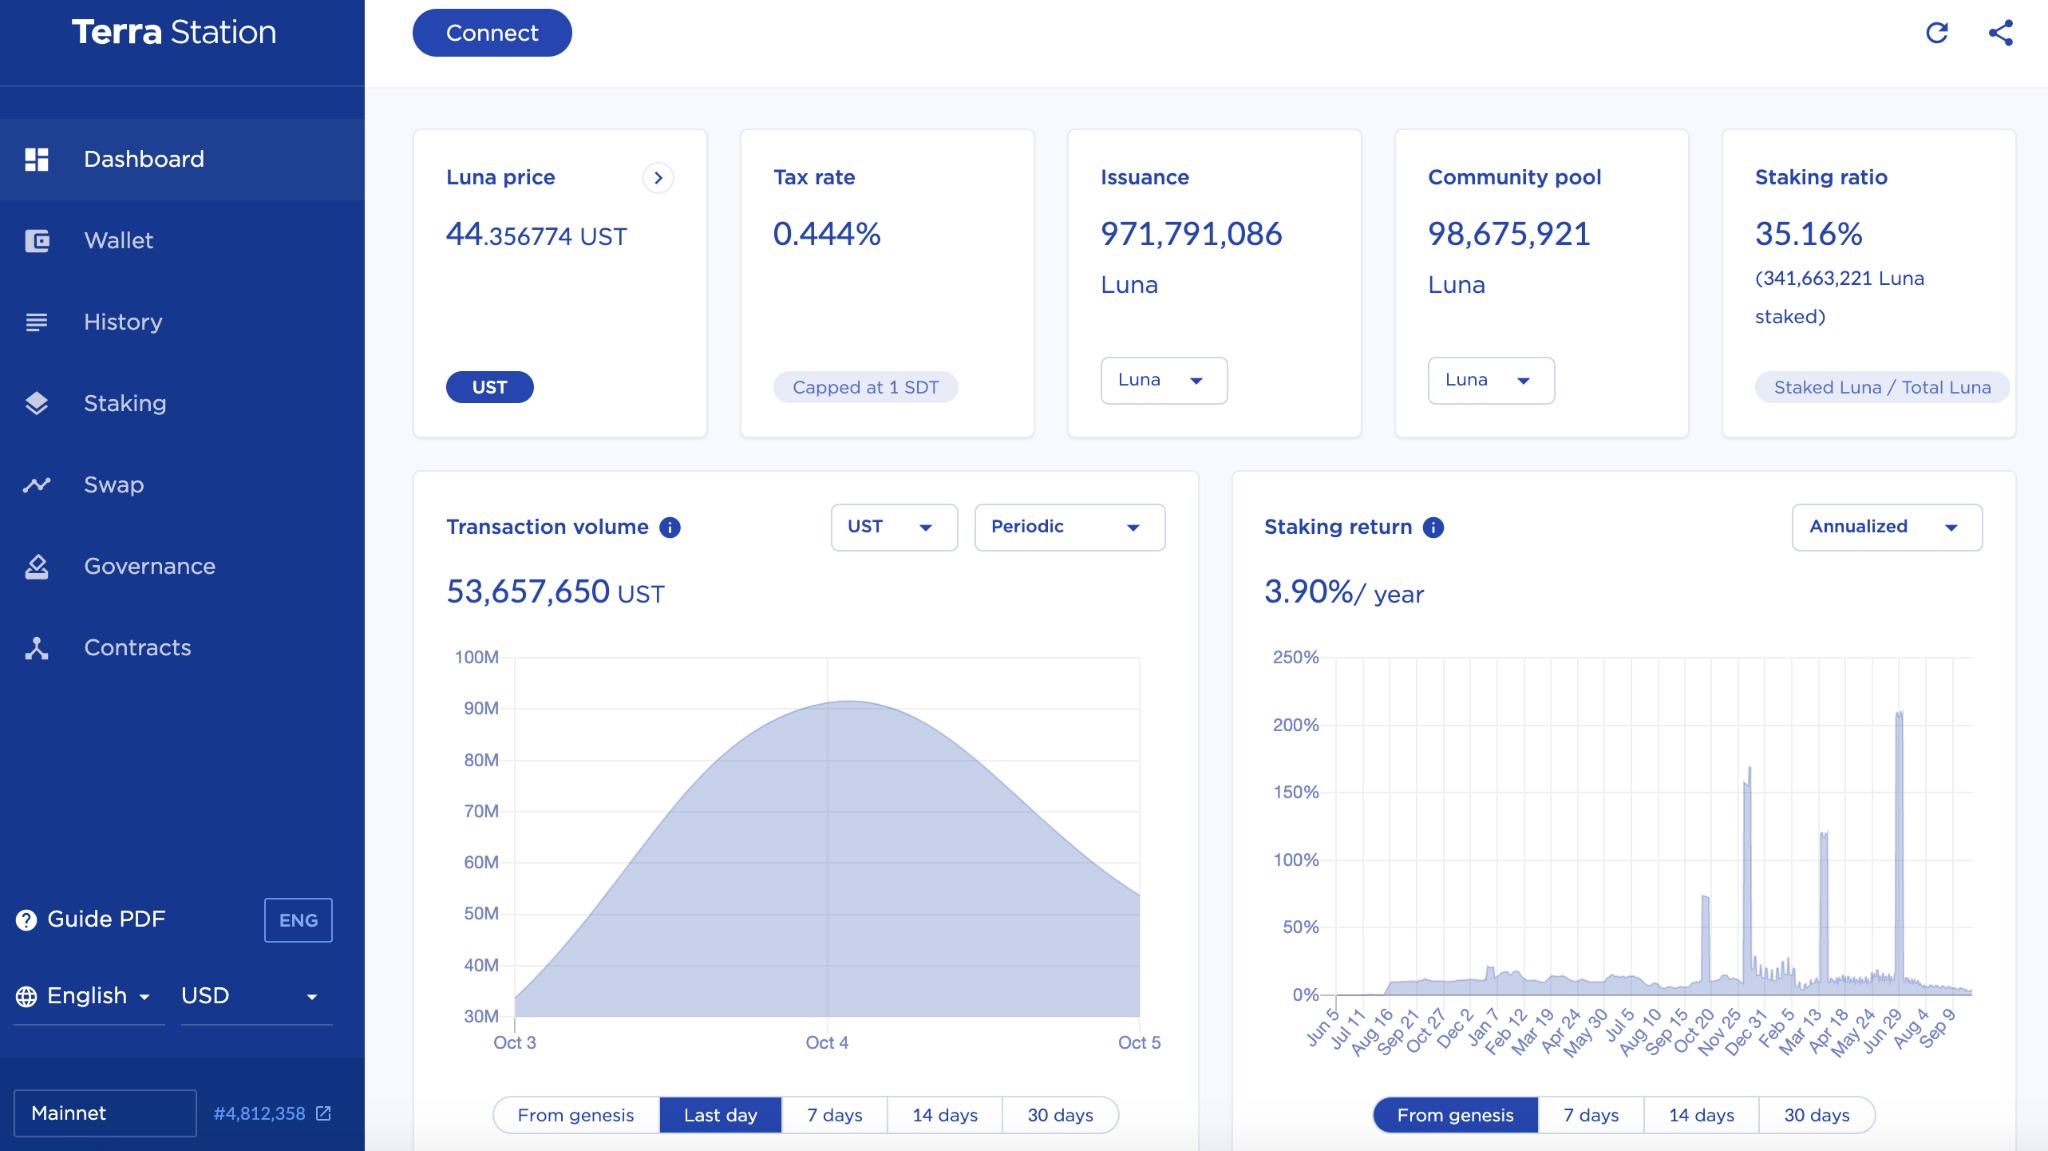Viewport: 2048px width, 1151px height.
Task: Toggle the Annualized staking return dropdown
Action: [x=1882, y=525]
